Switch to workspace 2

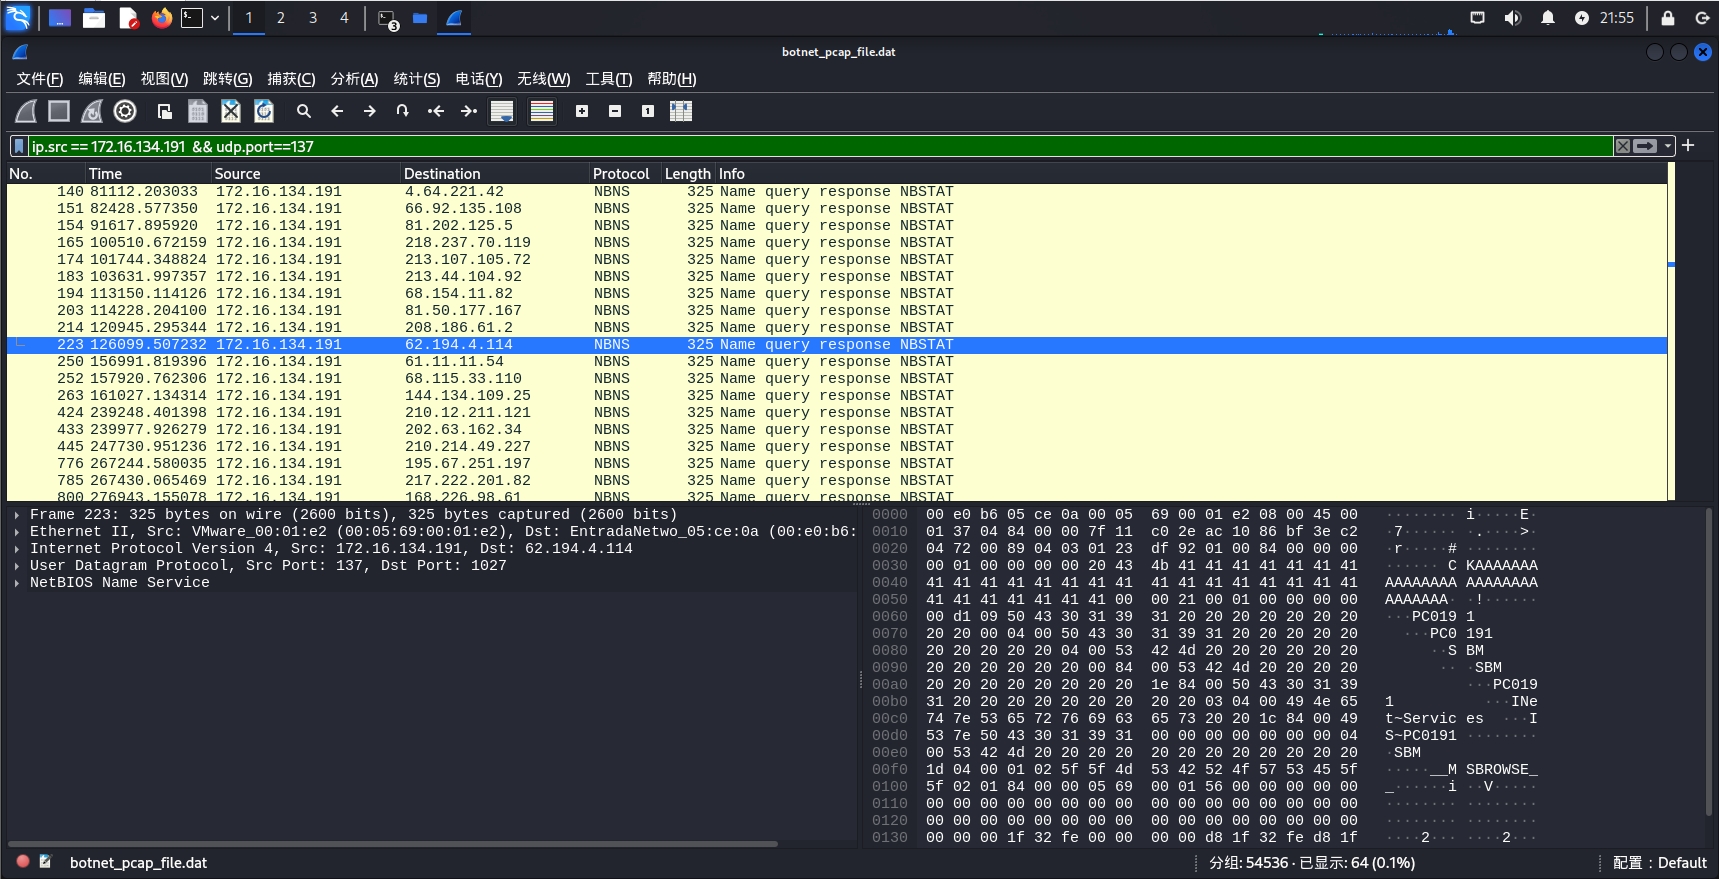tap(281, 18)
